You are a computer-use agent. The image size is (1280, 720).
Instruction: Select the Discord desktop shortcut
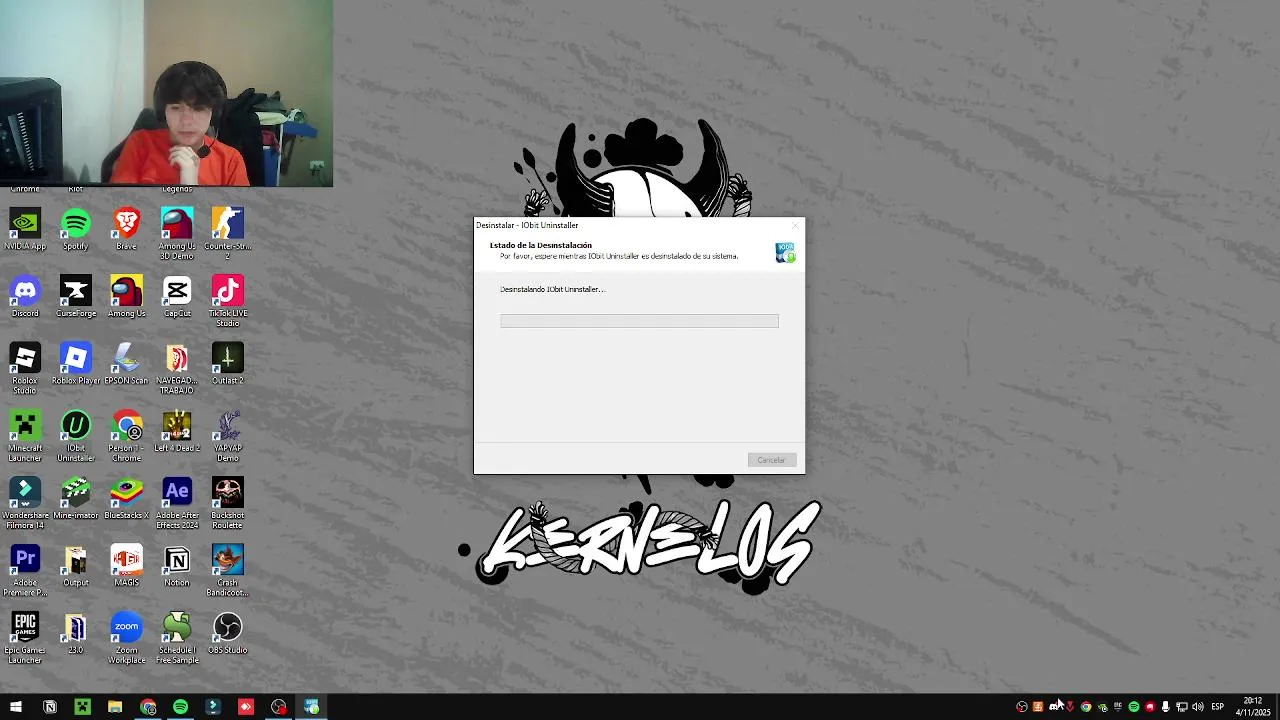tap(25, 297)
